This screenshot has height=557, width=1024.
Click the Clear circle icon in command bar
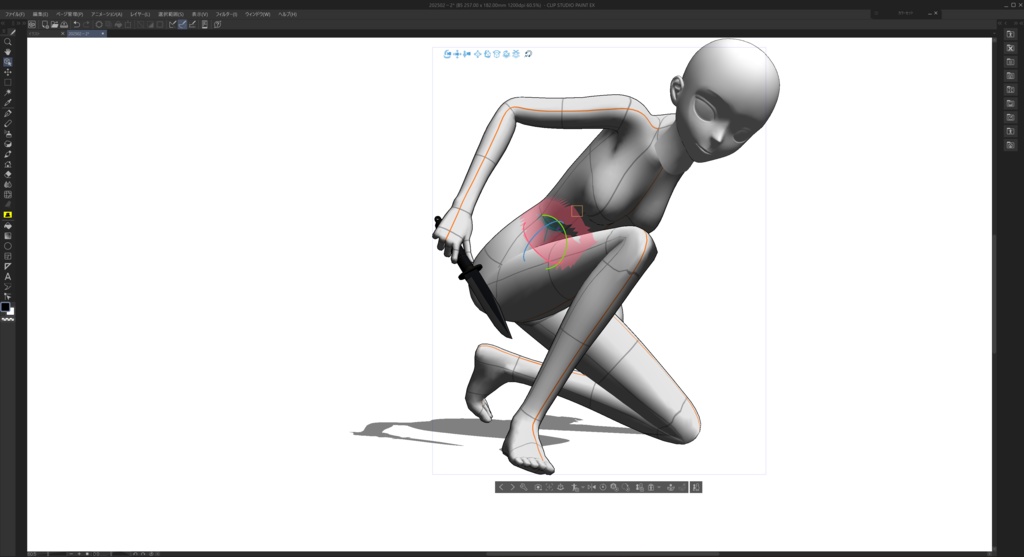(99, 24)
